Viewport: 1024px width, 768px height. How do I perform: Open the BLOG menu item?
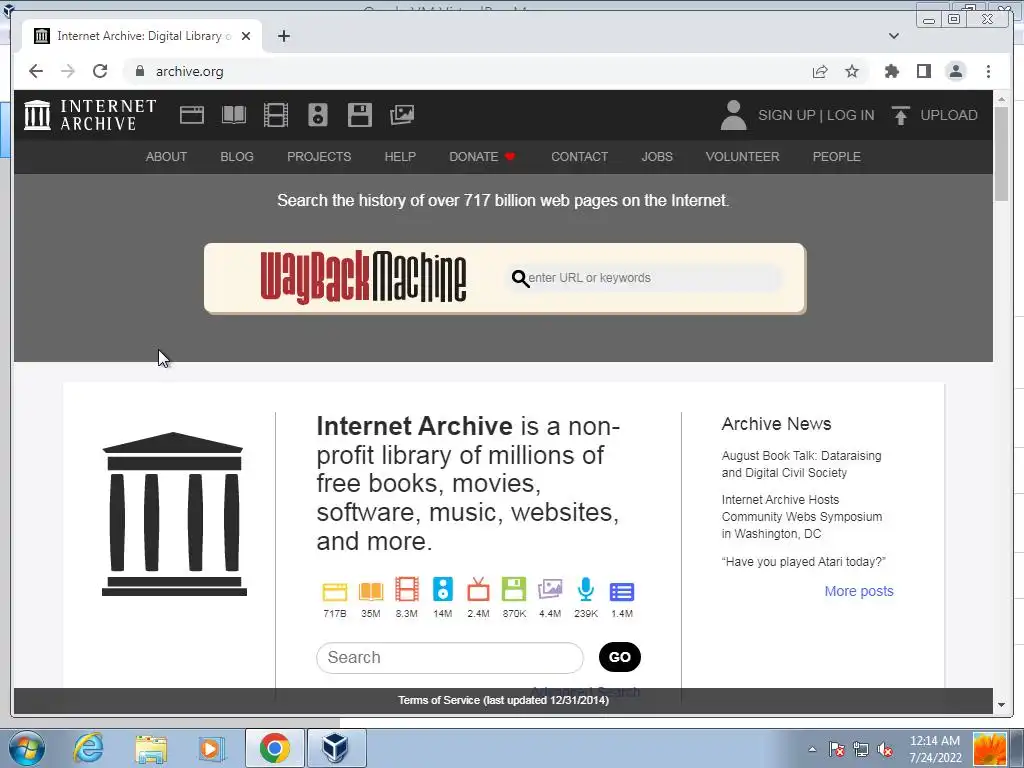(237, 157)
